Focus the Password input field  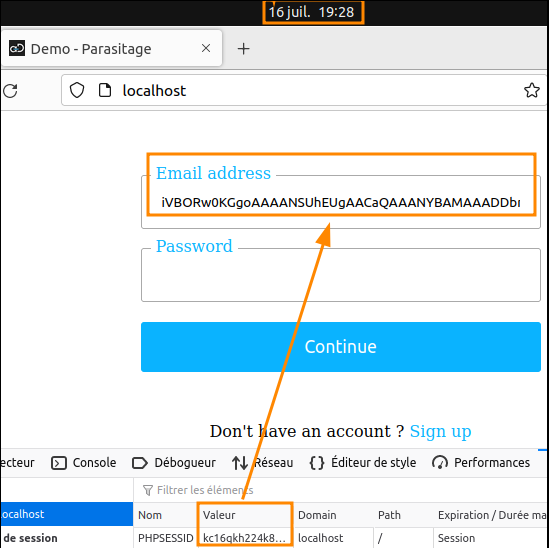[x=341, y=275]
